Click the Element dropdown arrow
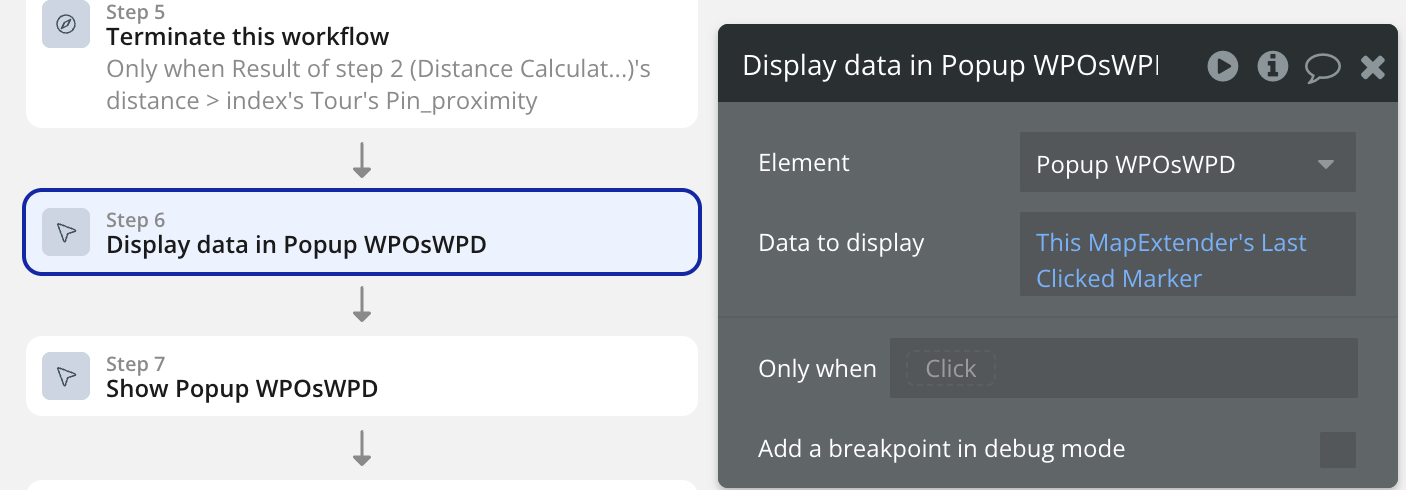The height and width of the screenshot is (490, 1406). [1326, 164]
